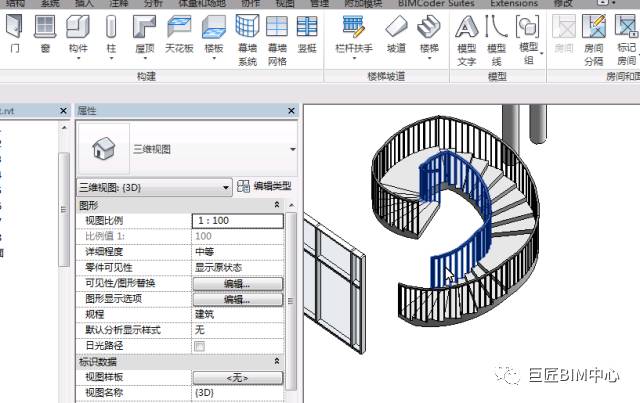Image resolution: width=640 pixels, height=403 pixels.
Task: Click the 视图比例 1 : 100 field
Action: (x=238, y=220)
